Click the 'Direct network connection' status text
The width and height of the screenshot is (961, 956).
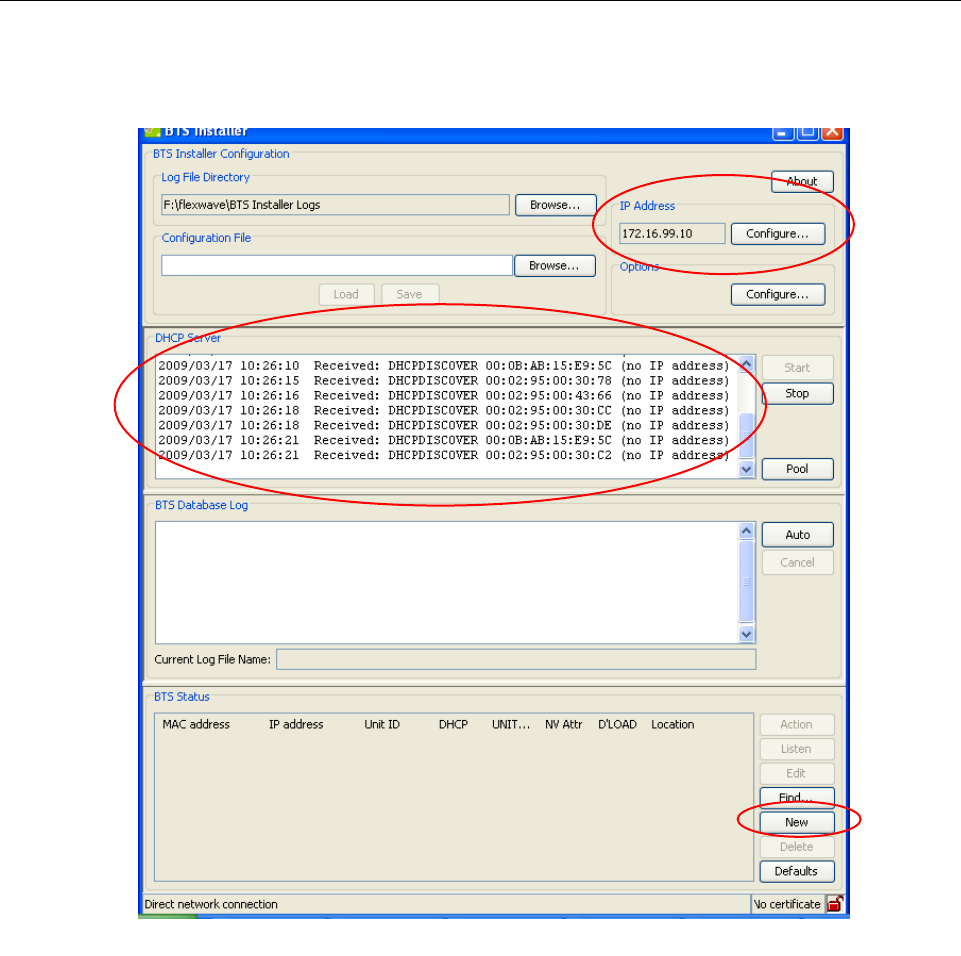(211, 904)
